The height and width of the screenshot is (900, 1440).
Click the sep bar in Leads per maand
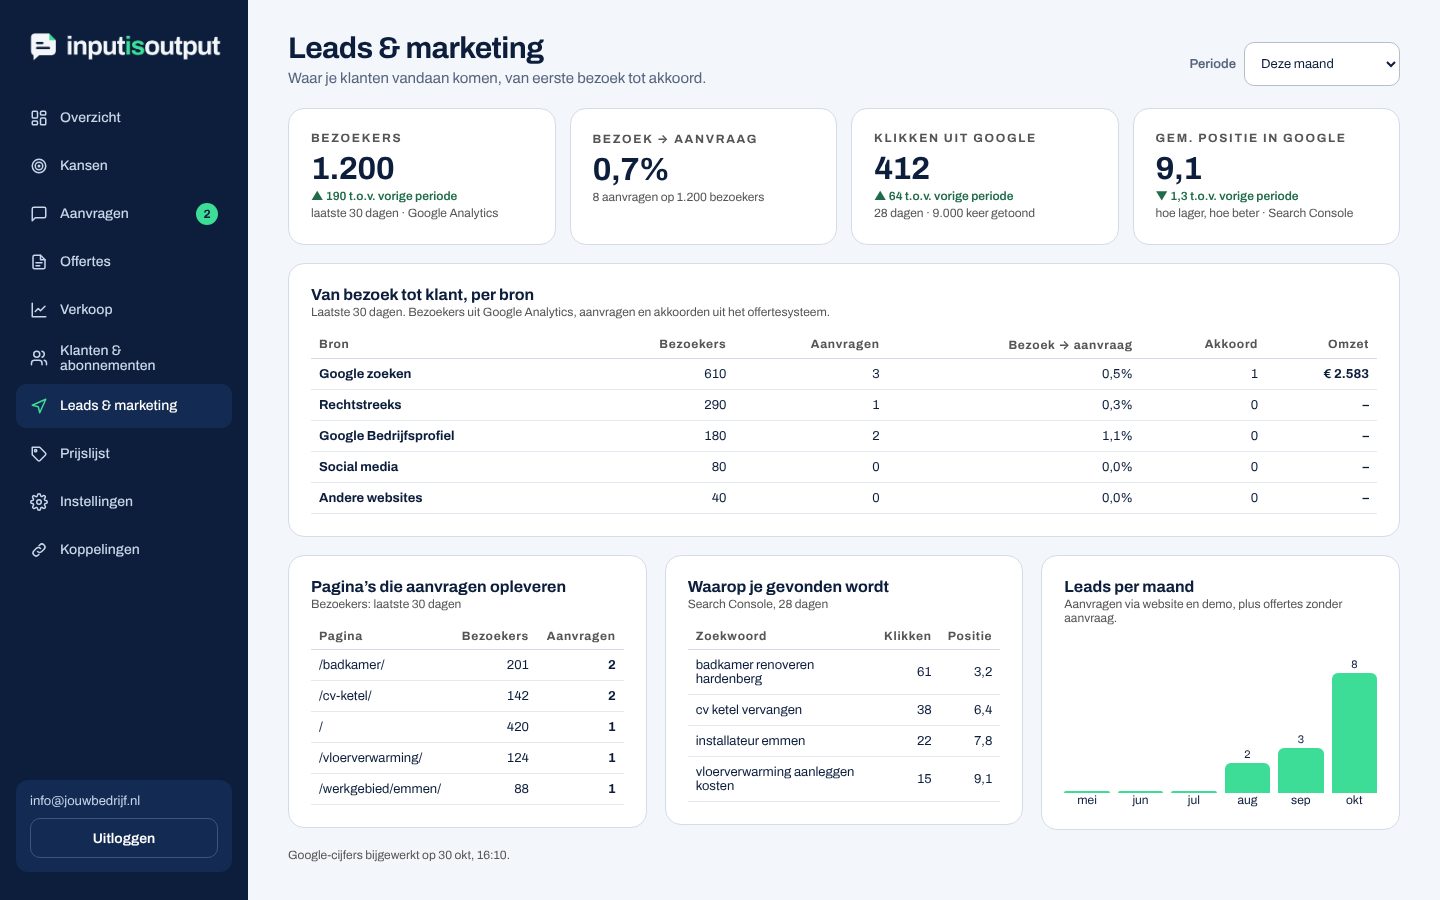[x=1300, y=770]
